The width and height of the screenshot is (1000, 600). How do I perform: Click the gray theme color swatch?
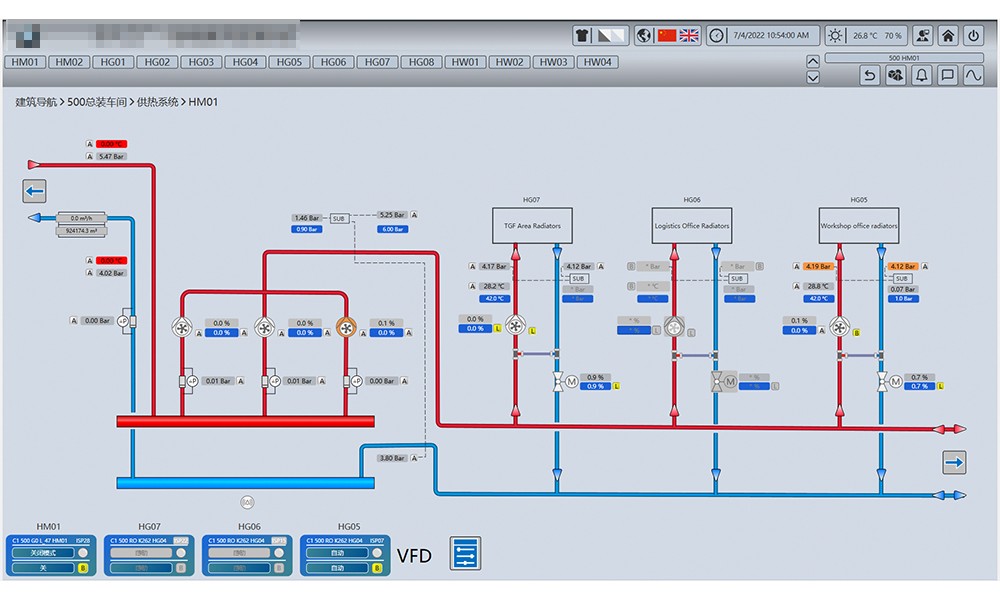click(x=612, y=35)
